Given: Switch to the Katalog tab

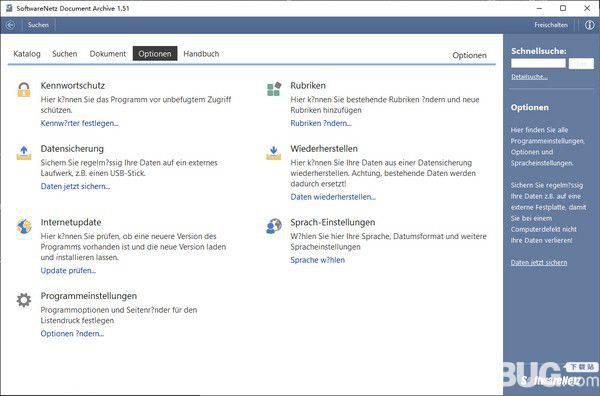Looking at the screenshot, I should (27, 54).
